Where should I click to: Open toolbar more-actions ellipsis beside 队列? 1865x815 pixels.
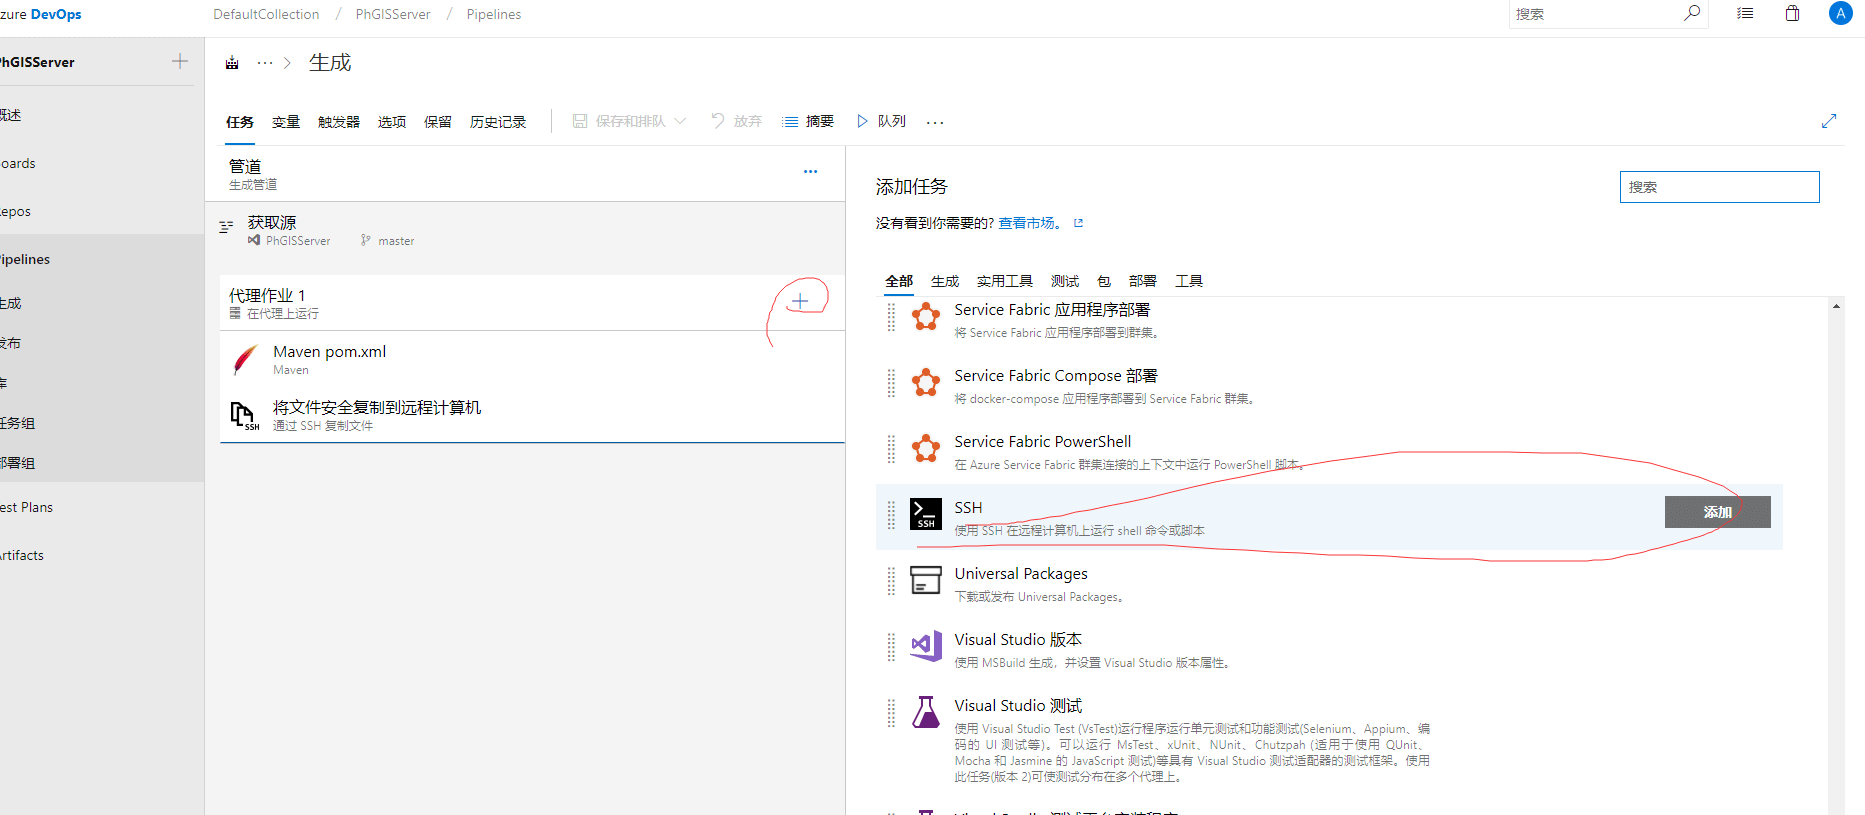click(x=935, y=122)
